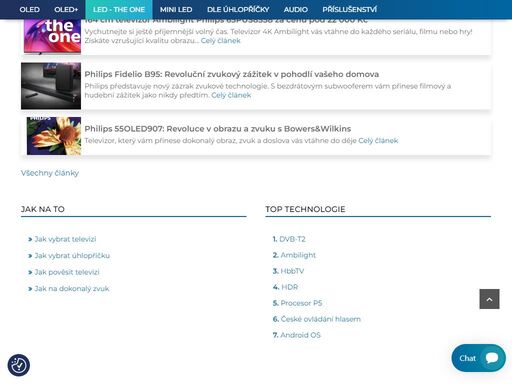Open Philips 55OLED907 article title

[x=218, y=129]
